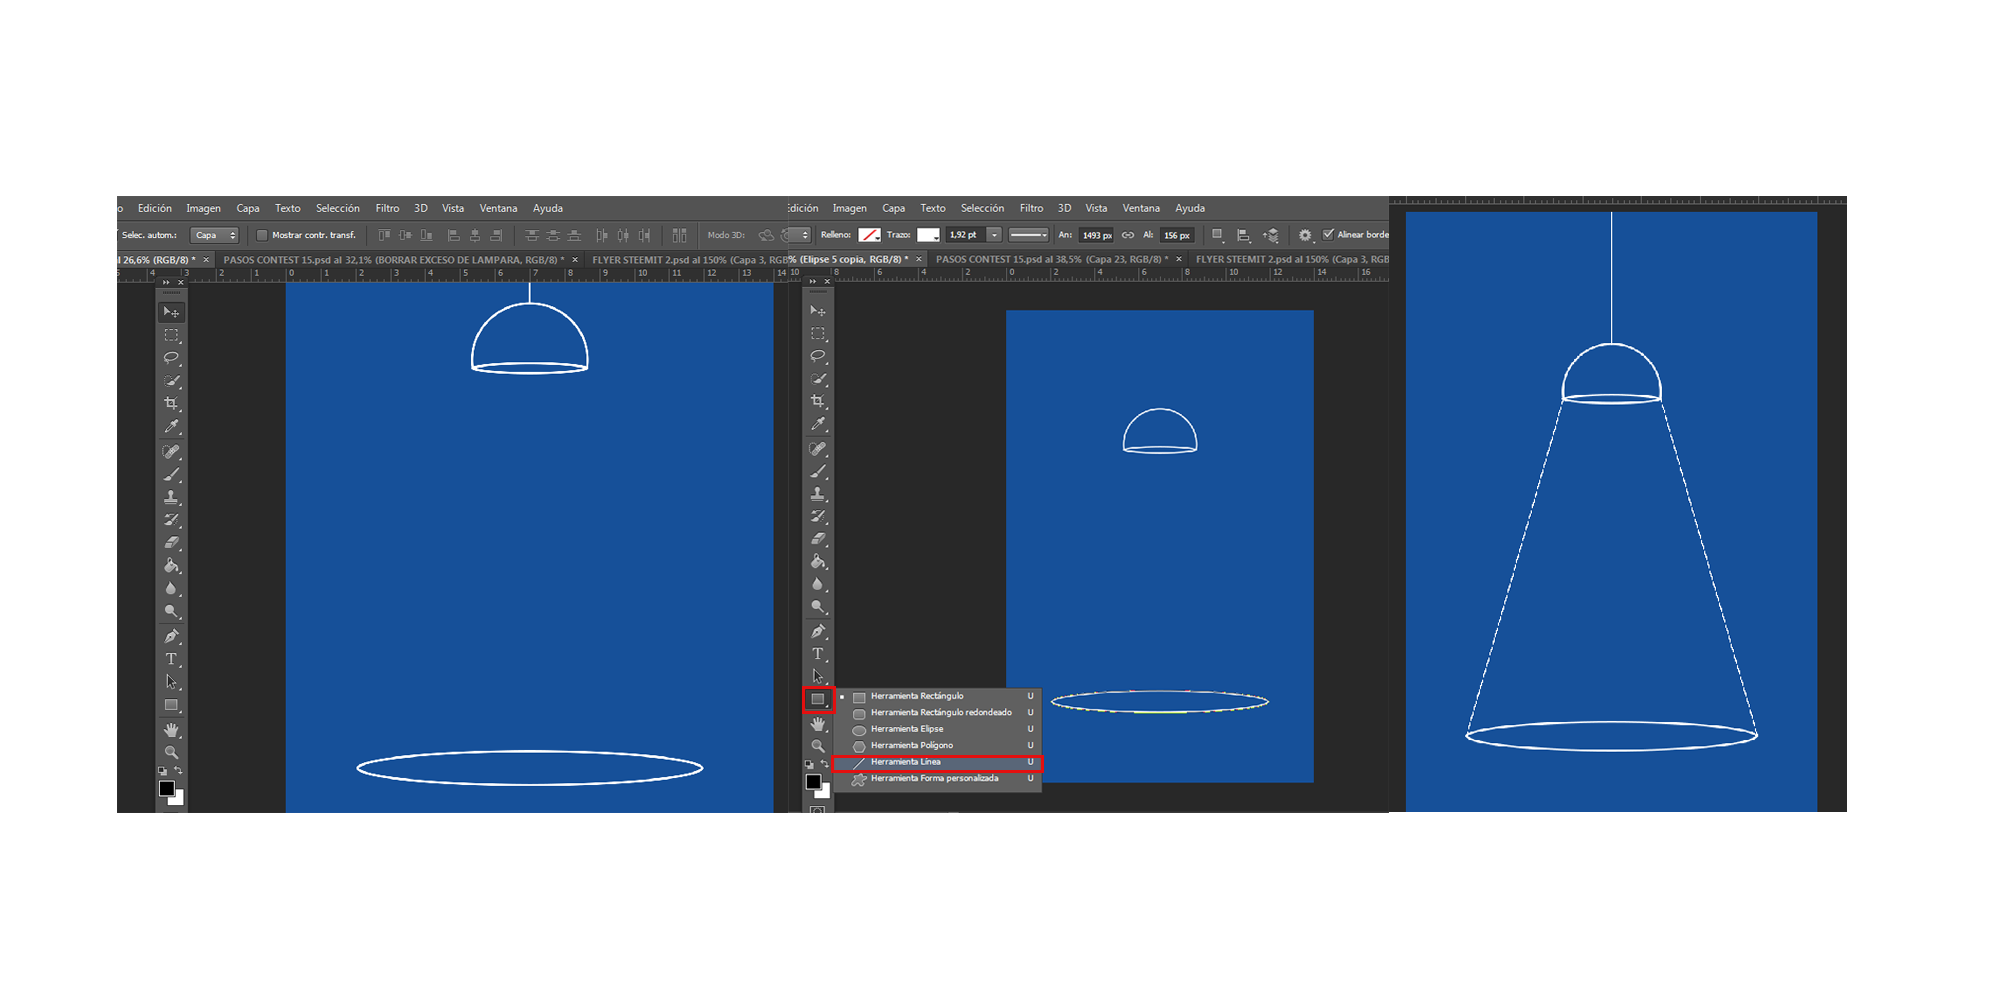Click red-highlighted Rectangle tool in middle window

(x=818, y=699)
